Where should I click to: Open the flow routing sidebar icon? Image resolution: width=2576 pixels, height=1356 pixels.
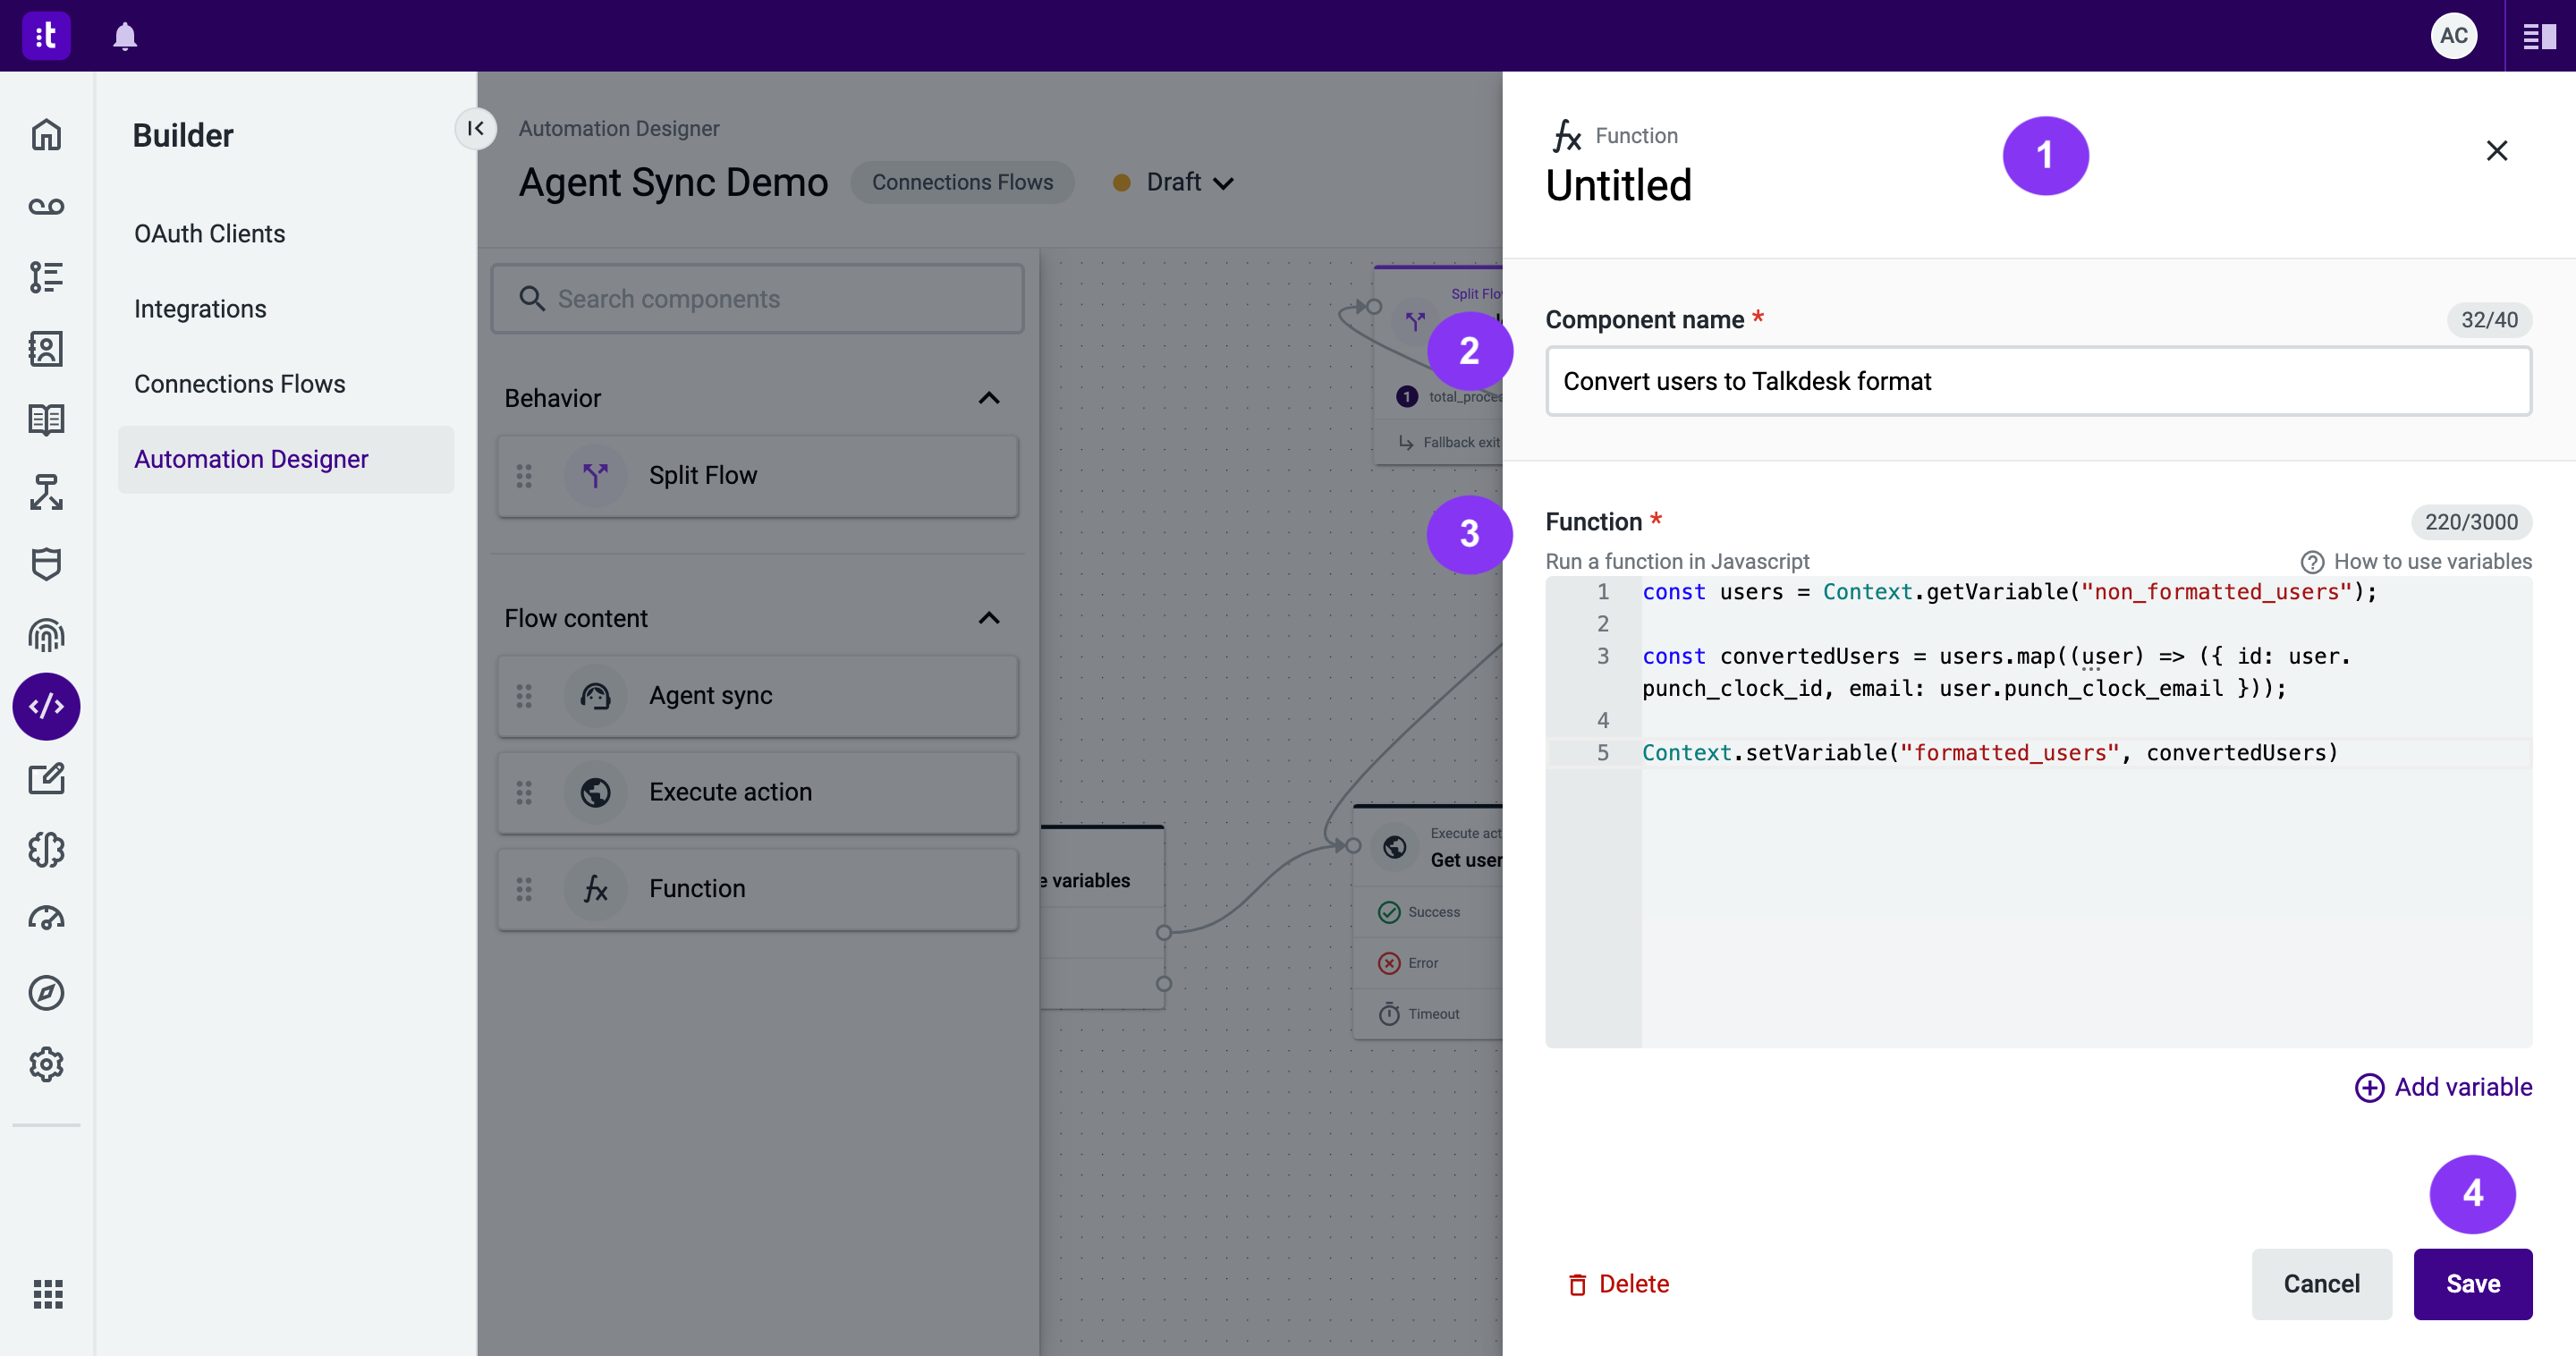[x=46, y=492]
